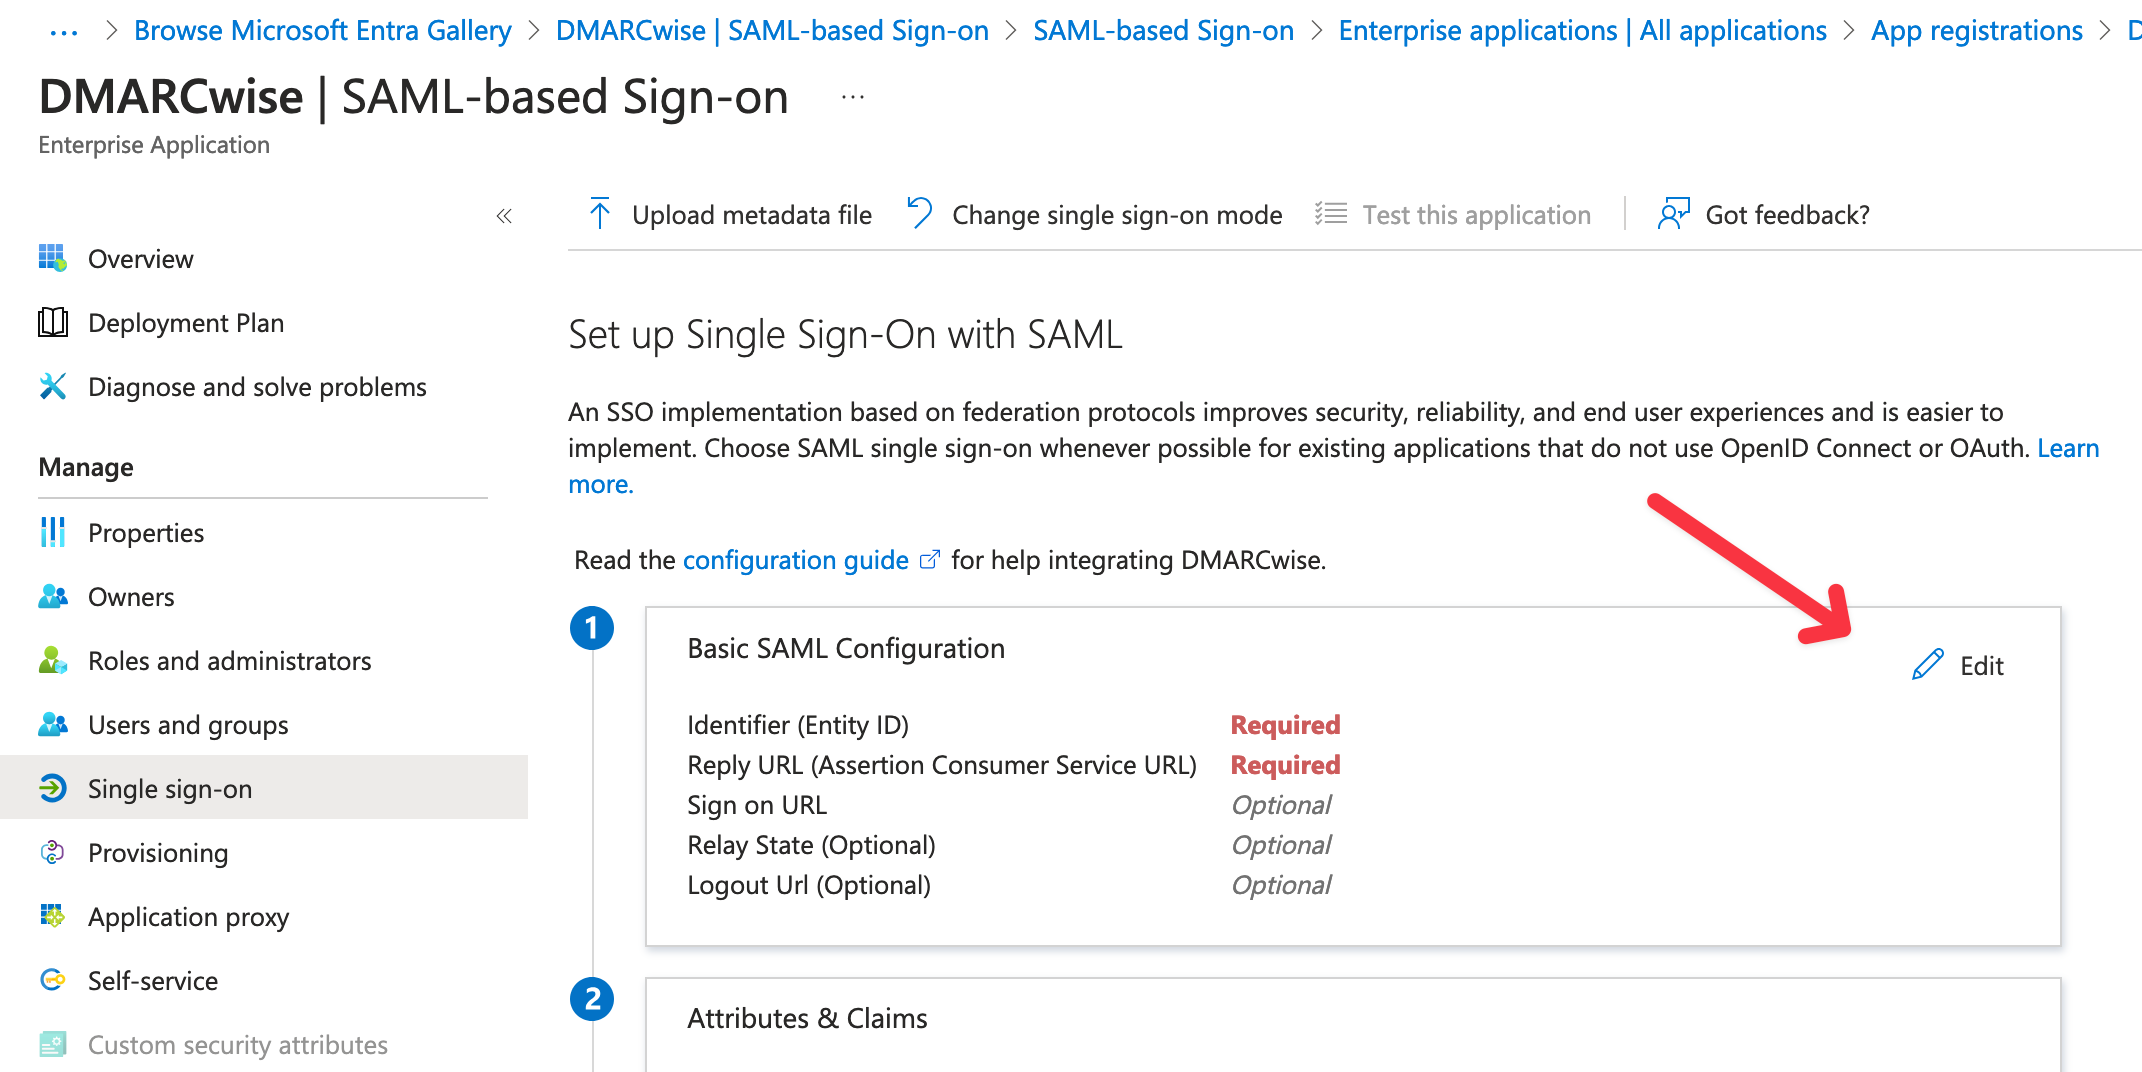Open the configuration guide link
The width and height of the screenshot is (2142, 1072).
coord(795,560)
